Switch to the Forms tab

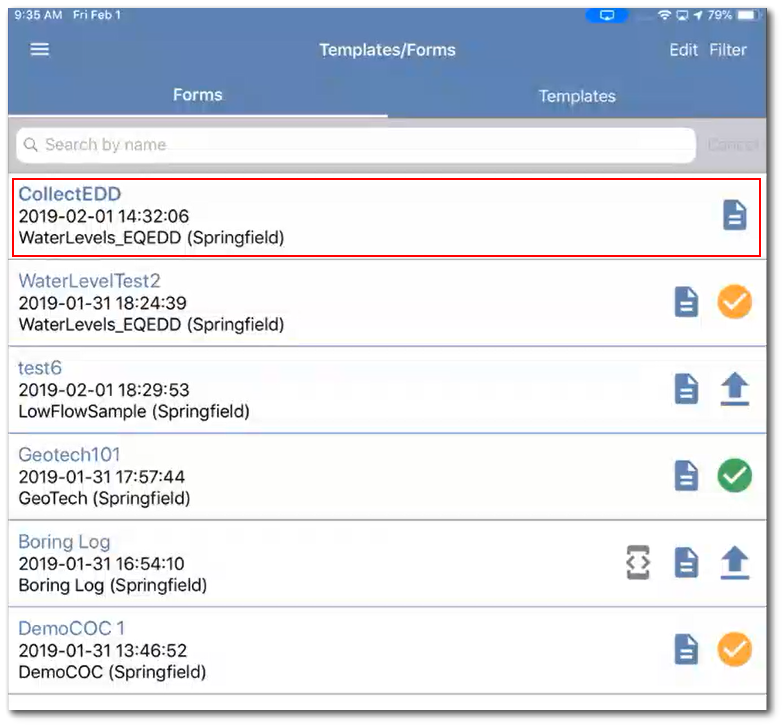coord(198,95)
